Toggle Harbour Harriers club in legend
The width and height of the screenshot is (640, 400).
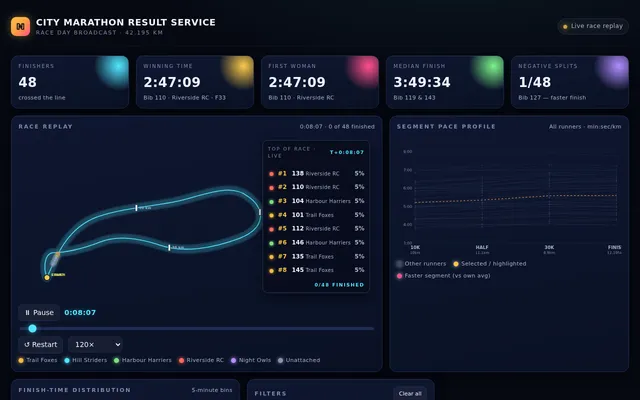tap(143, 360)
